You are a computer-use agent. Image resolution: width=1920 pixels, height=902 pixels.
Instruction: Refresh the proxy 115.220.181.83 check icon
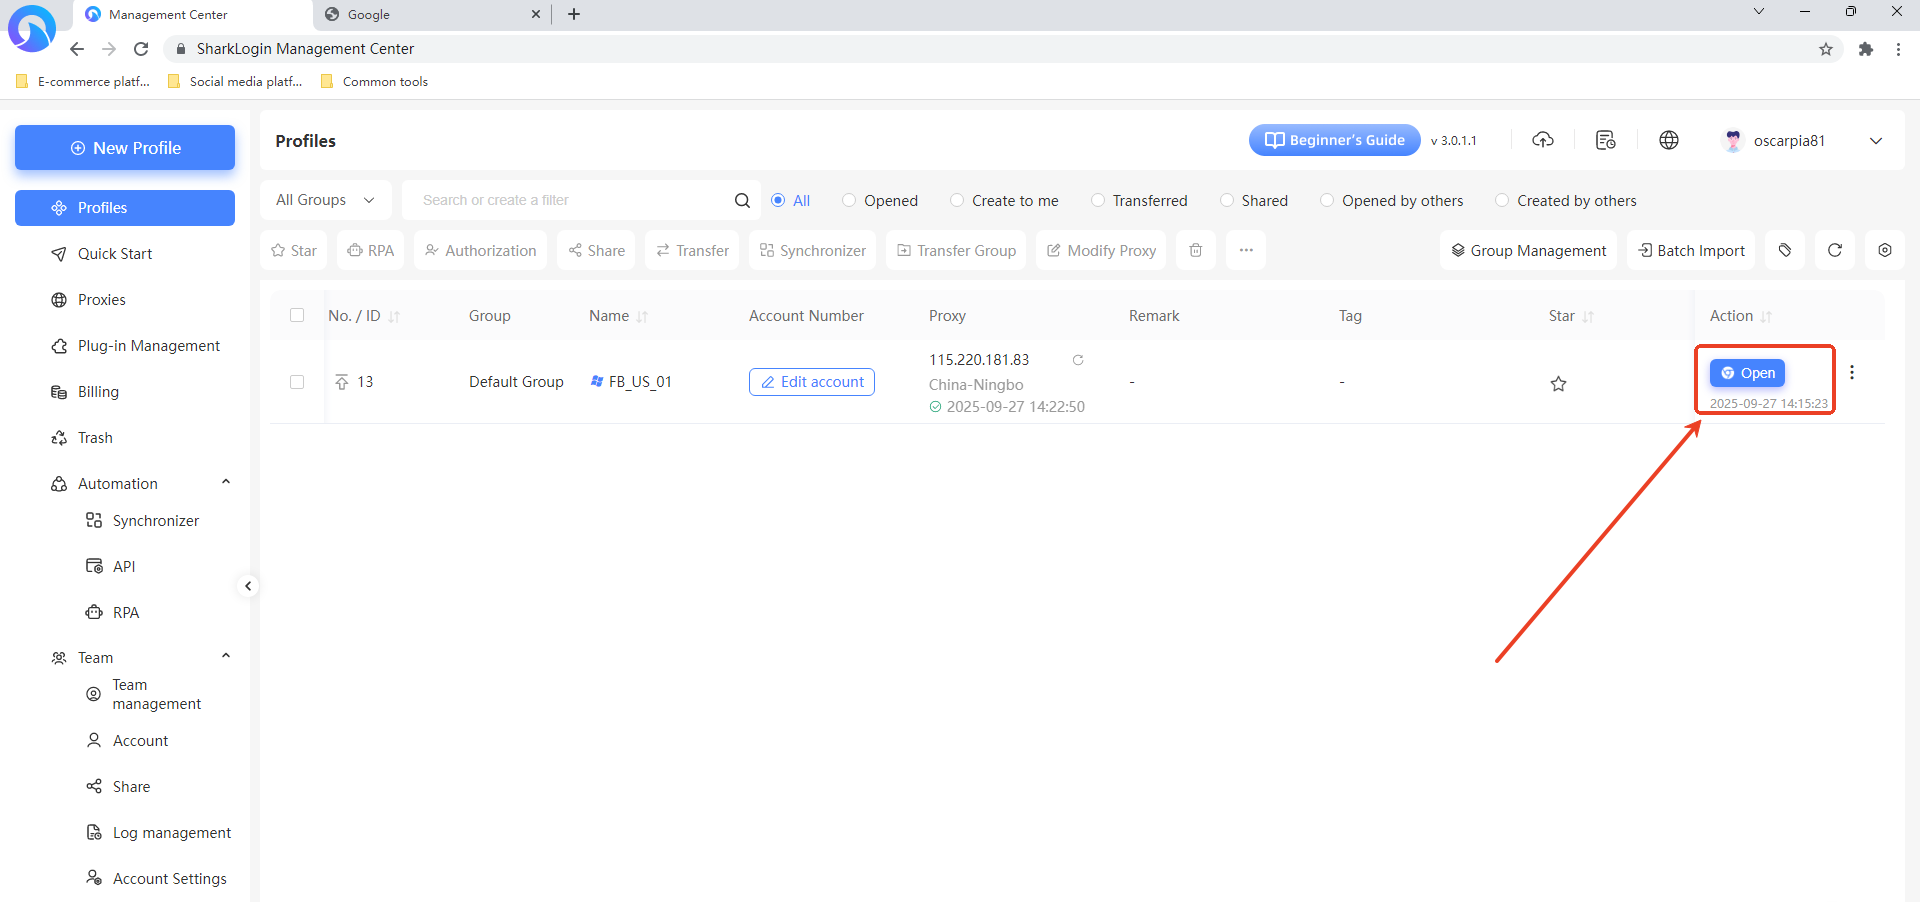click(x=1078, y=360)
